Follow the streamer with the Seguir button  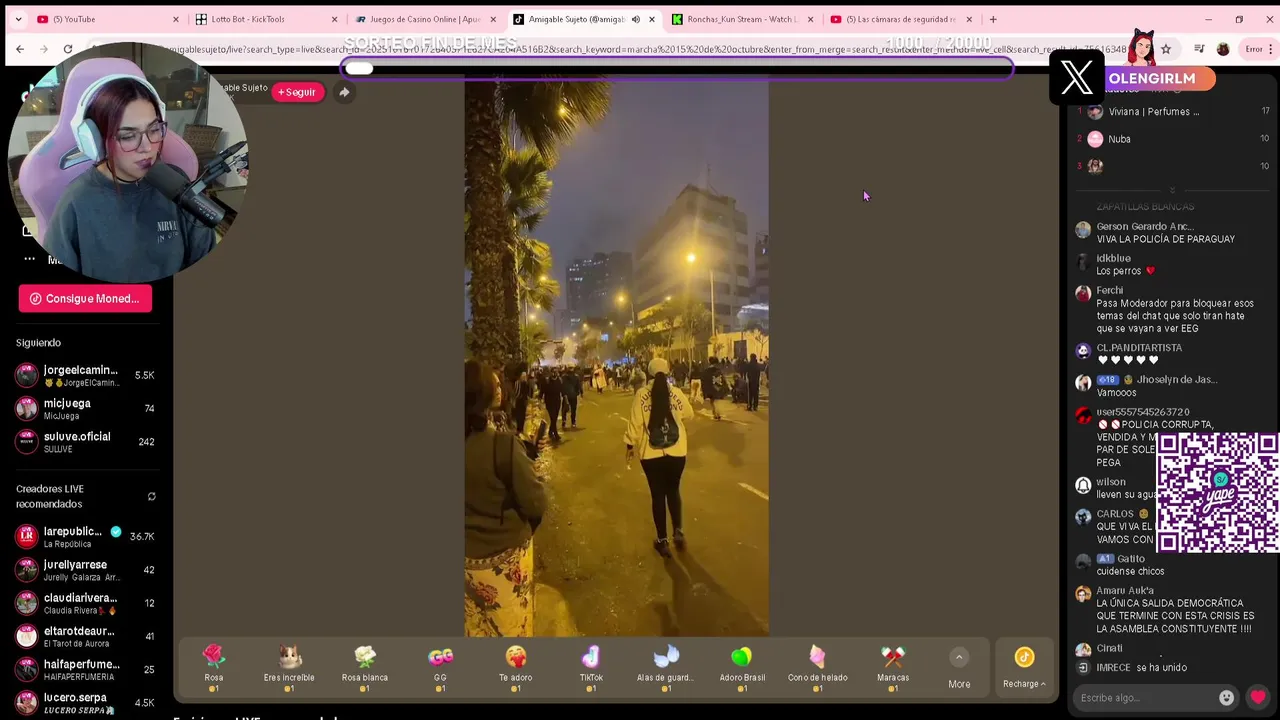click(x=297, y=92)
